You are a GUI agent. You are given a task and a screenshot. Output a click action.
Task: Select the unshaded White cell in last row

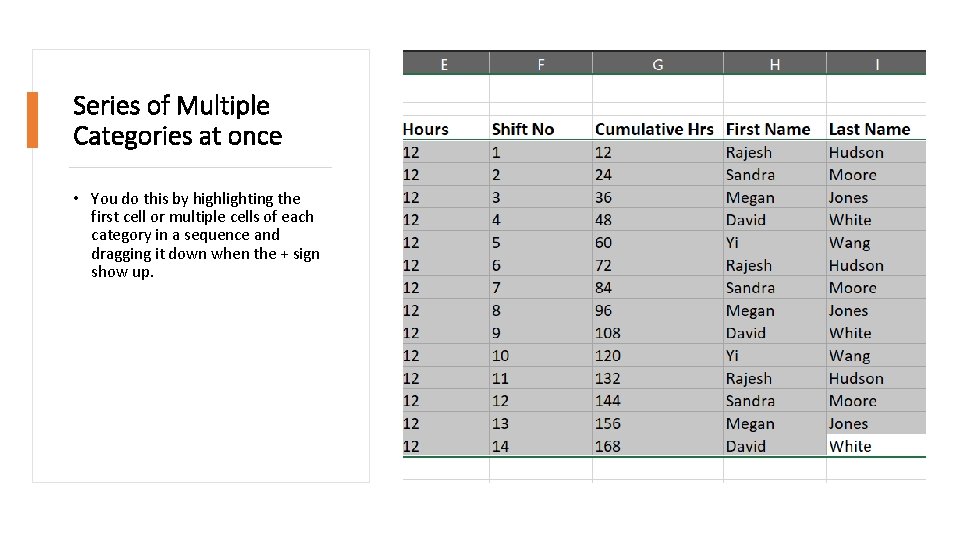[x=876, y=446]
